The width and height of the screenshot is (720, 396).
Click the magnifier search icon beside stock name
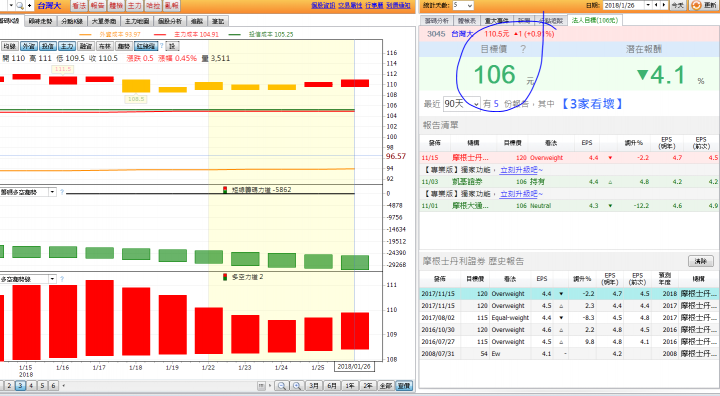[20, 6]
